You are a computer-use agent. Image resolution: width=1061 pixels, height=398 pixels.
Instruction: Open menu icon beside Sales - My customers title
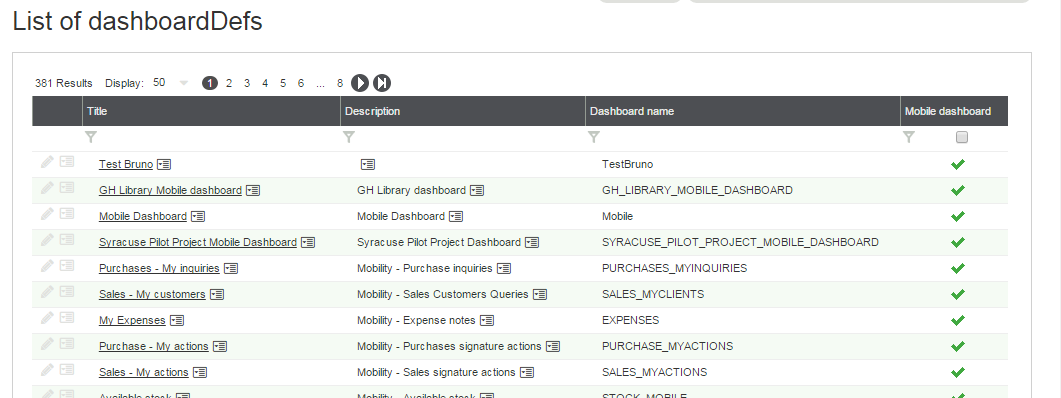click(x=217, y=294)
